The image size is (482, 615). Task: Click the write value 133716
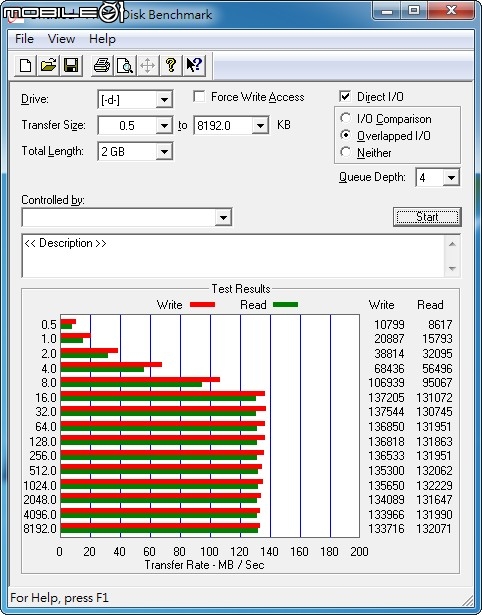pyautogui.click(x=386, y=529)
